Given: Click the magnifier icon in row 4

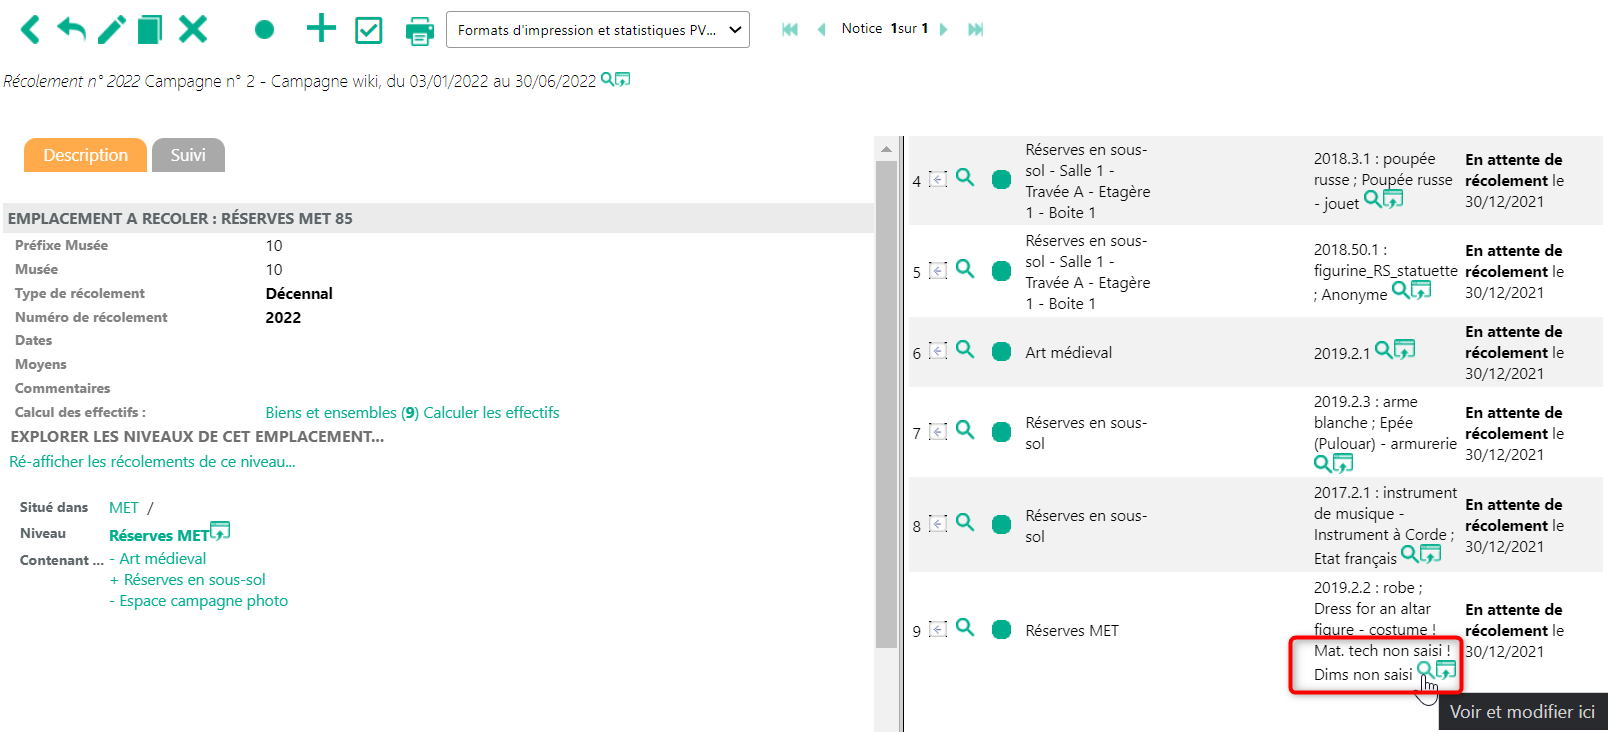Looking at the screenshot, I should coord(965,178).
